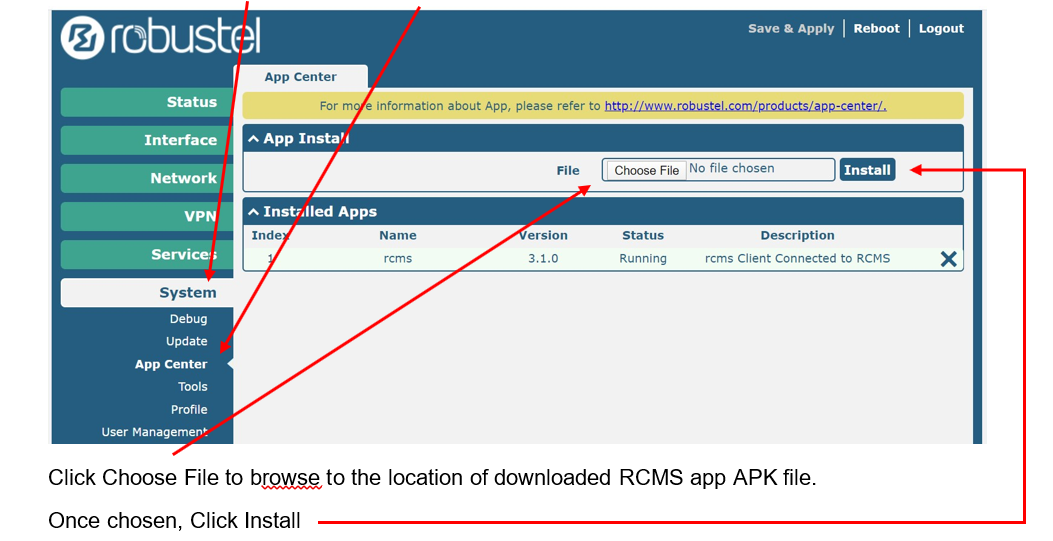Click Reboot in top bar
Viewport: 1053px width, 541px height.
pos(876,28)
